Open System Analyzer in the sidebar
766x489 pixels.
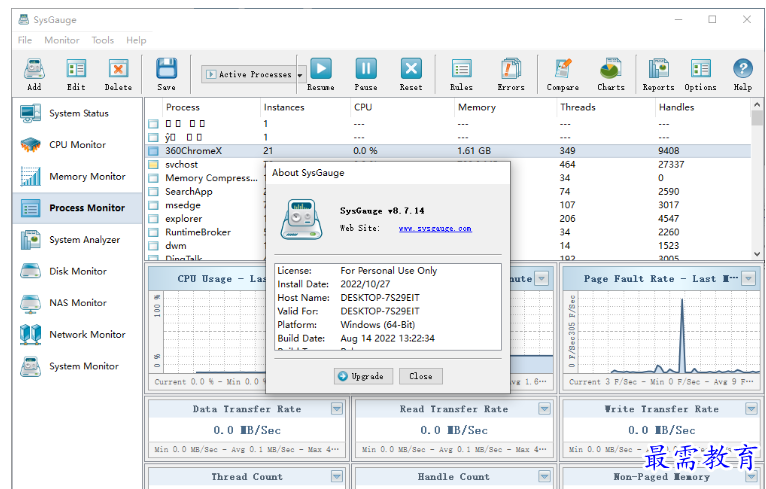click(78, 239)
